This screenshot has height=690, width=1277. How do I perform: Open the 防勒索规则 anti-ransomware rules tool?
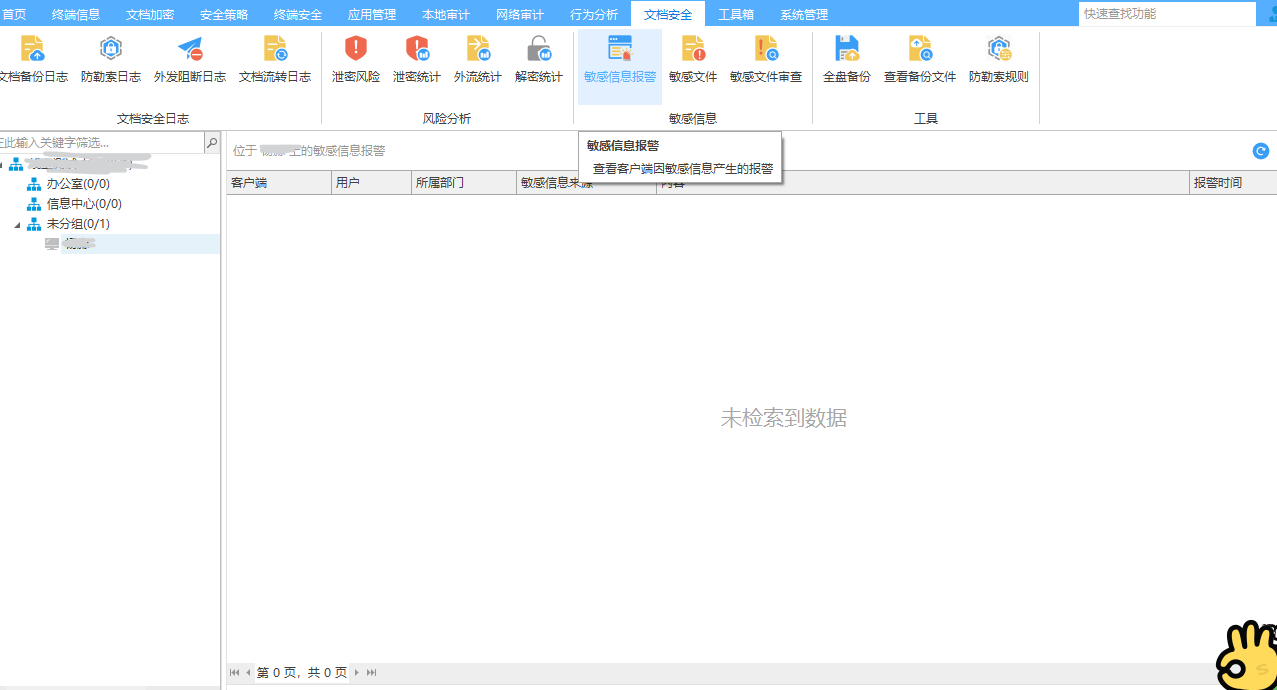(x=997, y=55)
